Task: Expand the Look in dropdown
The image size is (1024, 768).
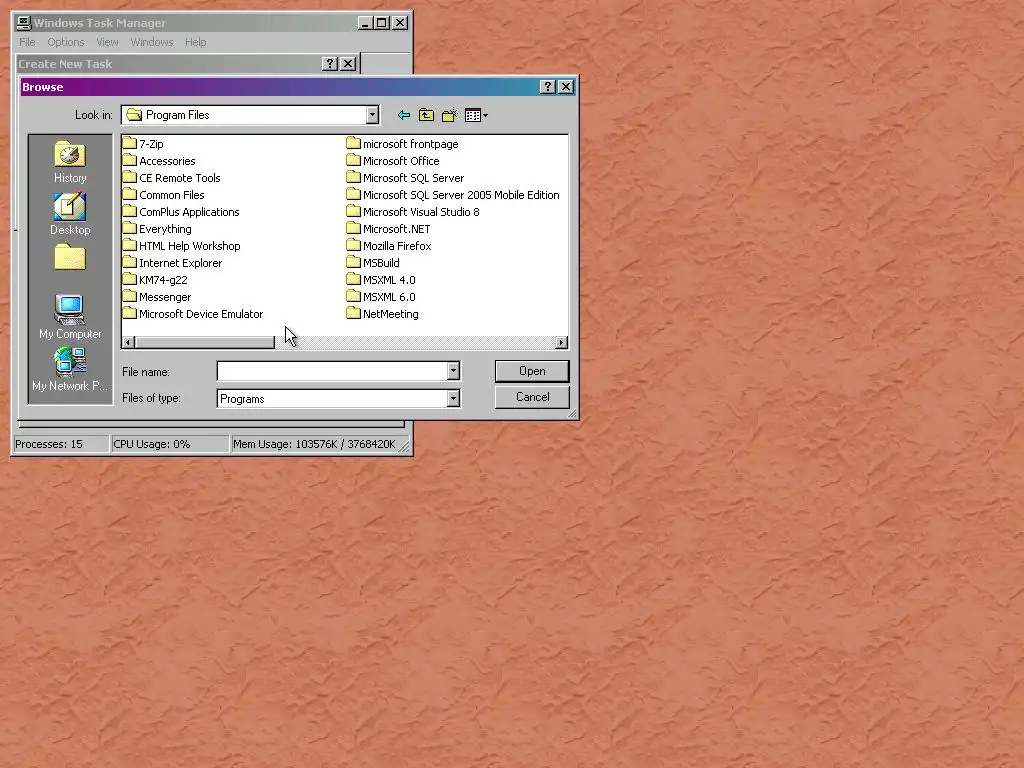Action: (372, 115)
